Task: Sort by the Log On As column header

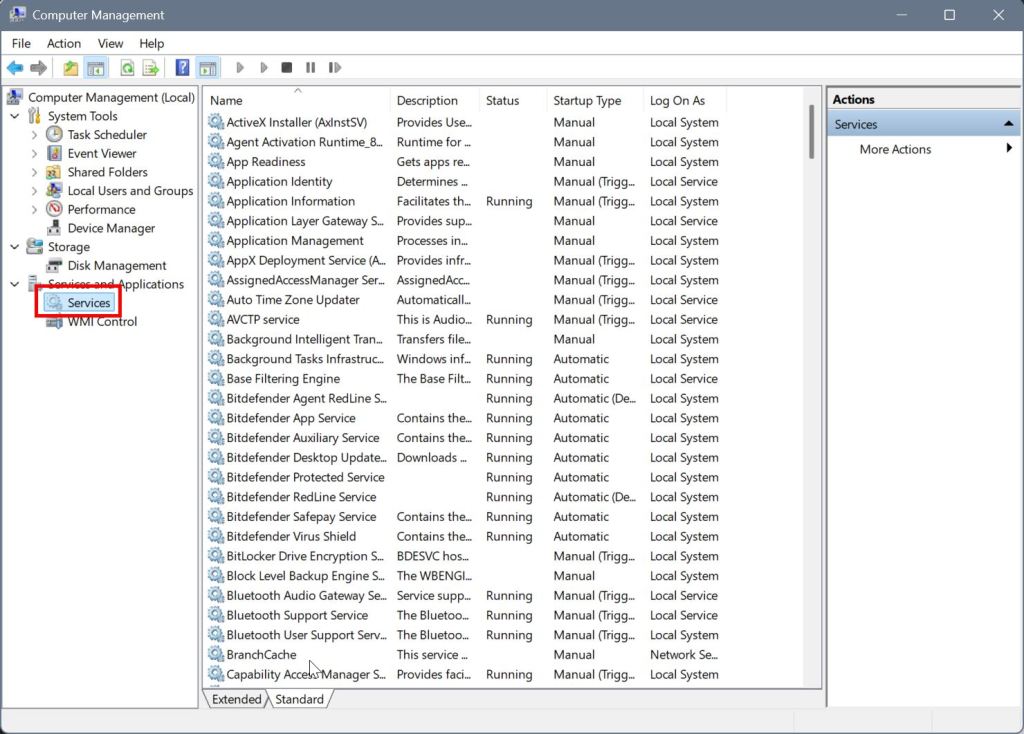Action: click(x=685, y=101)
